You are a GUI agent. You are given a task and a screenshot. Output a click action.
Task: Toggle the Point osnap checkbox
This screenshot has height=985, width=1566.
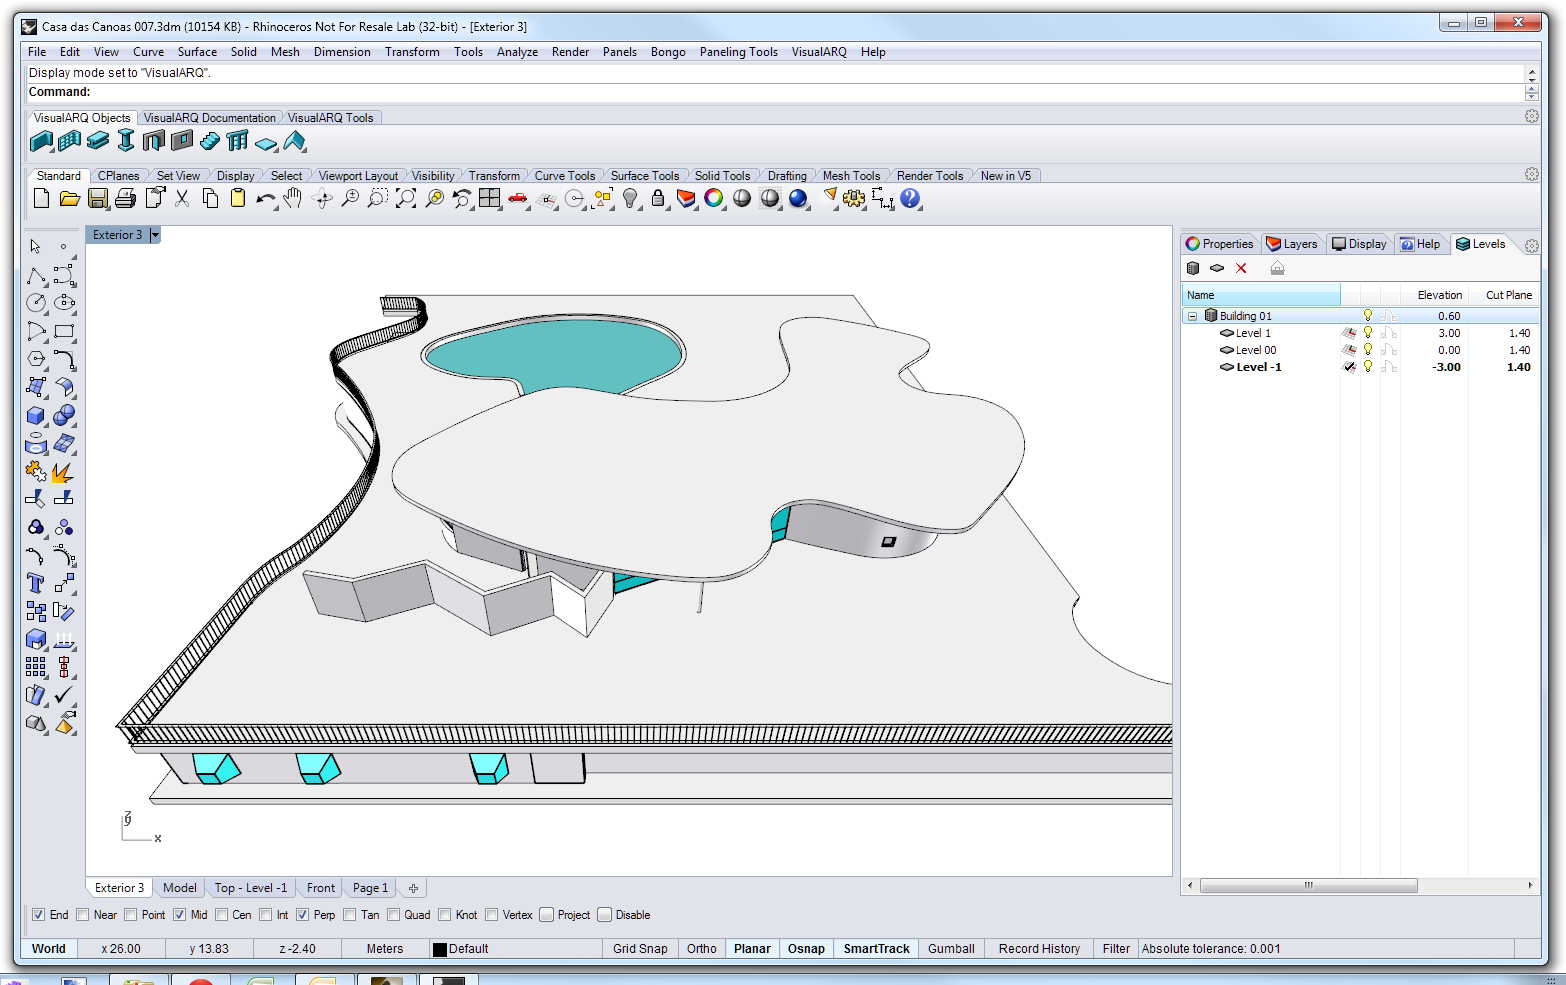click(x=130, y=914)
